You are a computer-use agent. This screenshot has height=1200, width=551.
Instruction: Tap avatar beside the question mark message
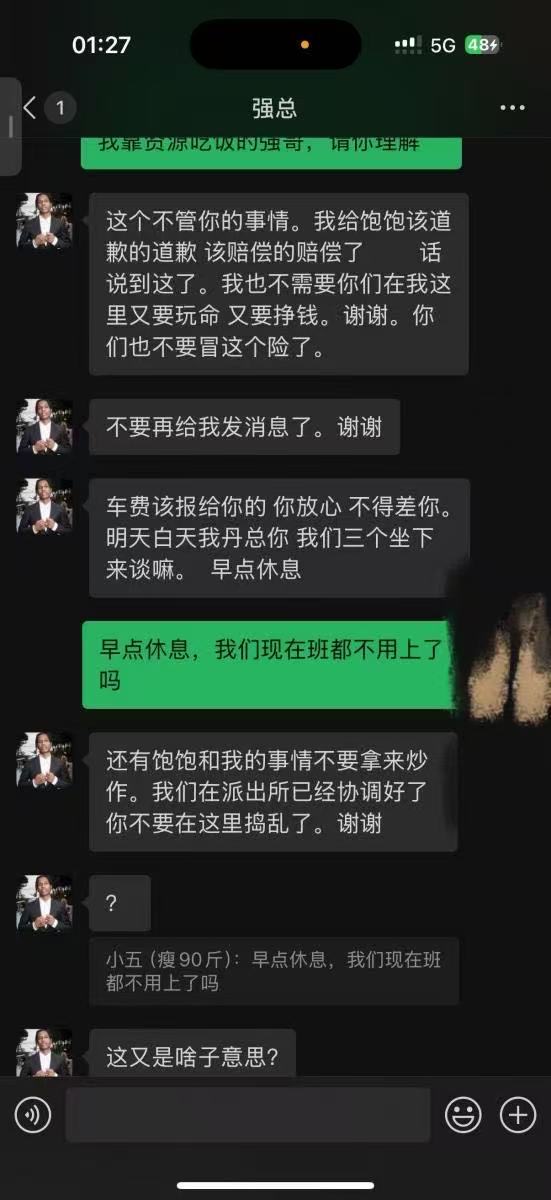click(44, 903)
